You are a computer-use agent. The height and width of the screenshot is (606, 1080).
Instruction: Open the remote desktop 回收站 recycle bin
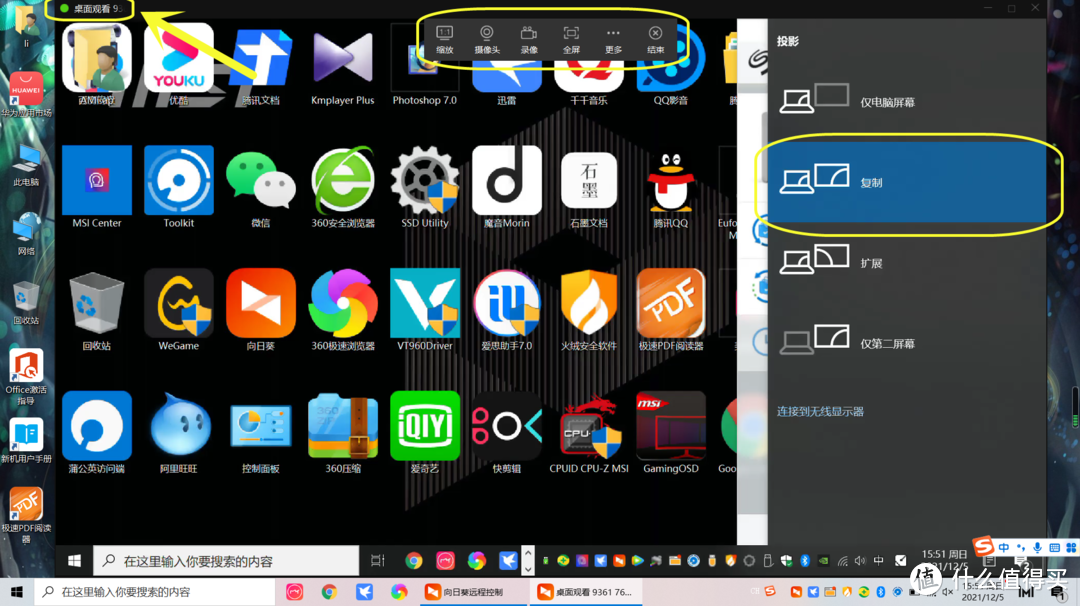point(96,310)
